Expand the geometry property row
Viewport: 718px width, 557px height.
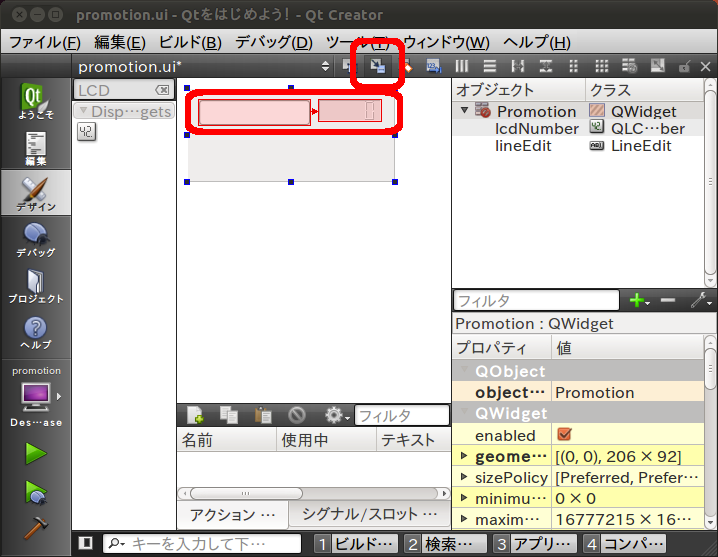click(462, 456)
